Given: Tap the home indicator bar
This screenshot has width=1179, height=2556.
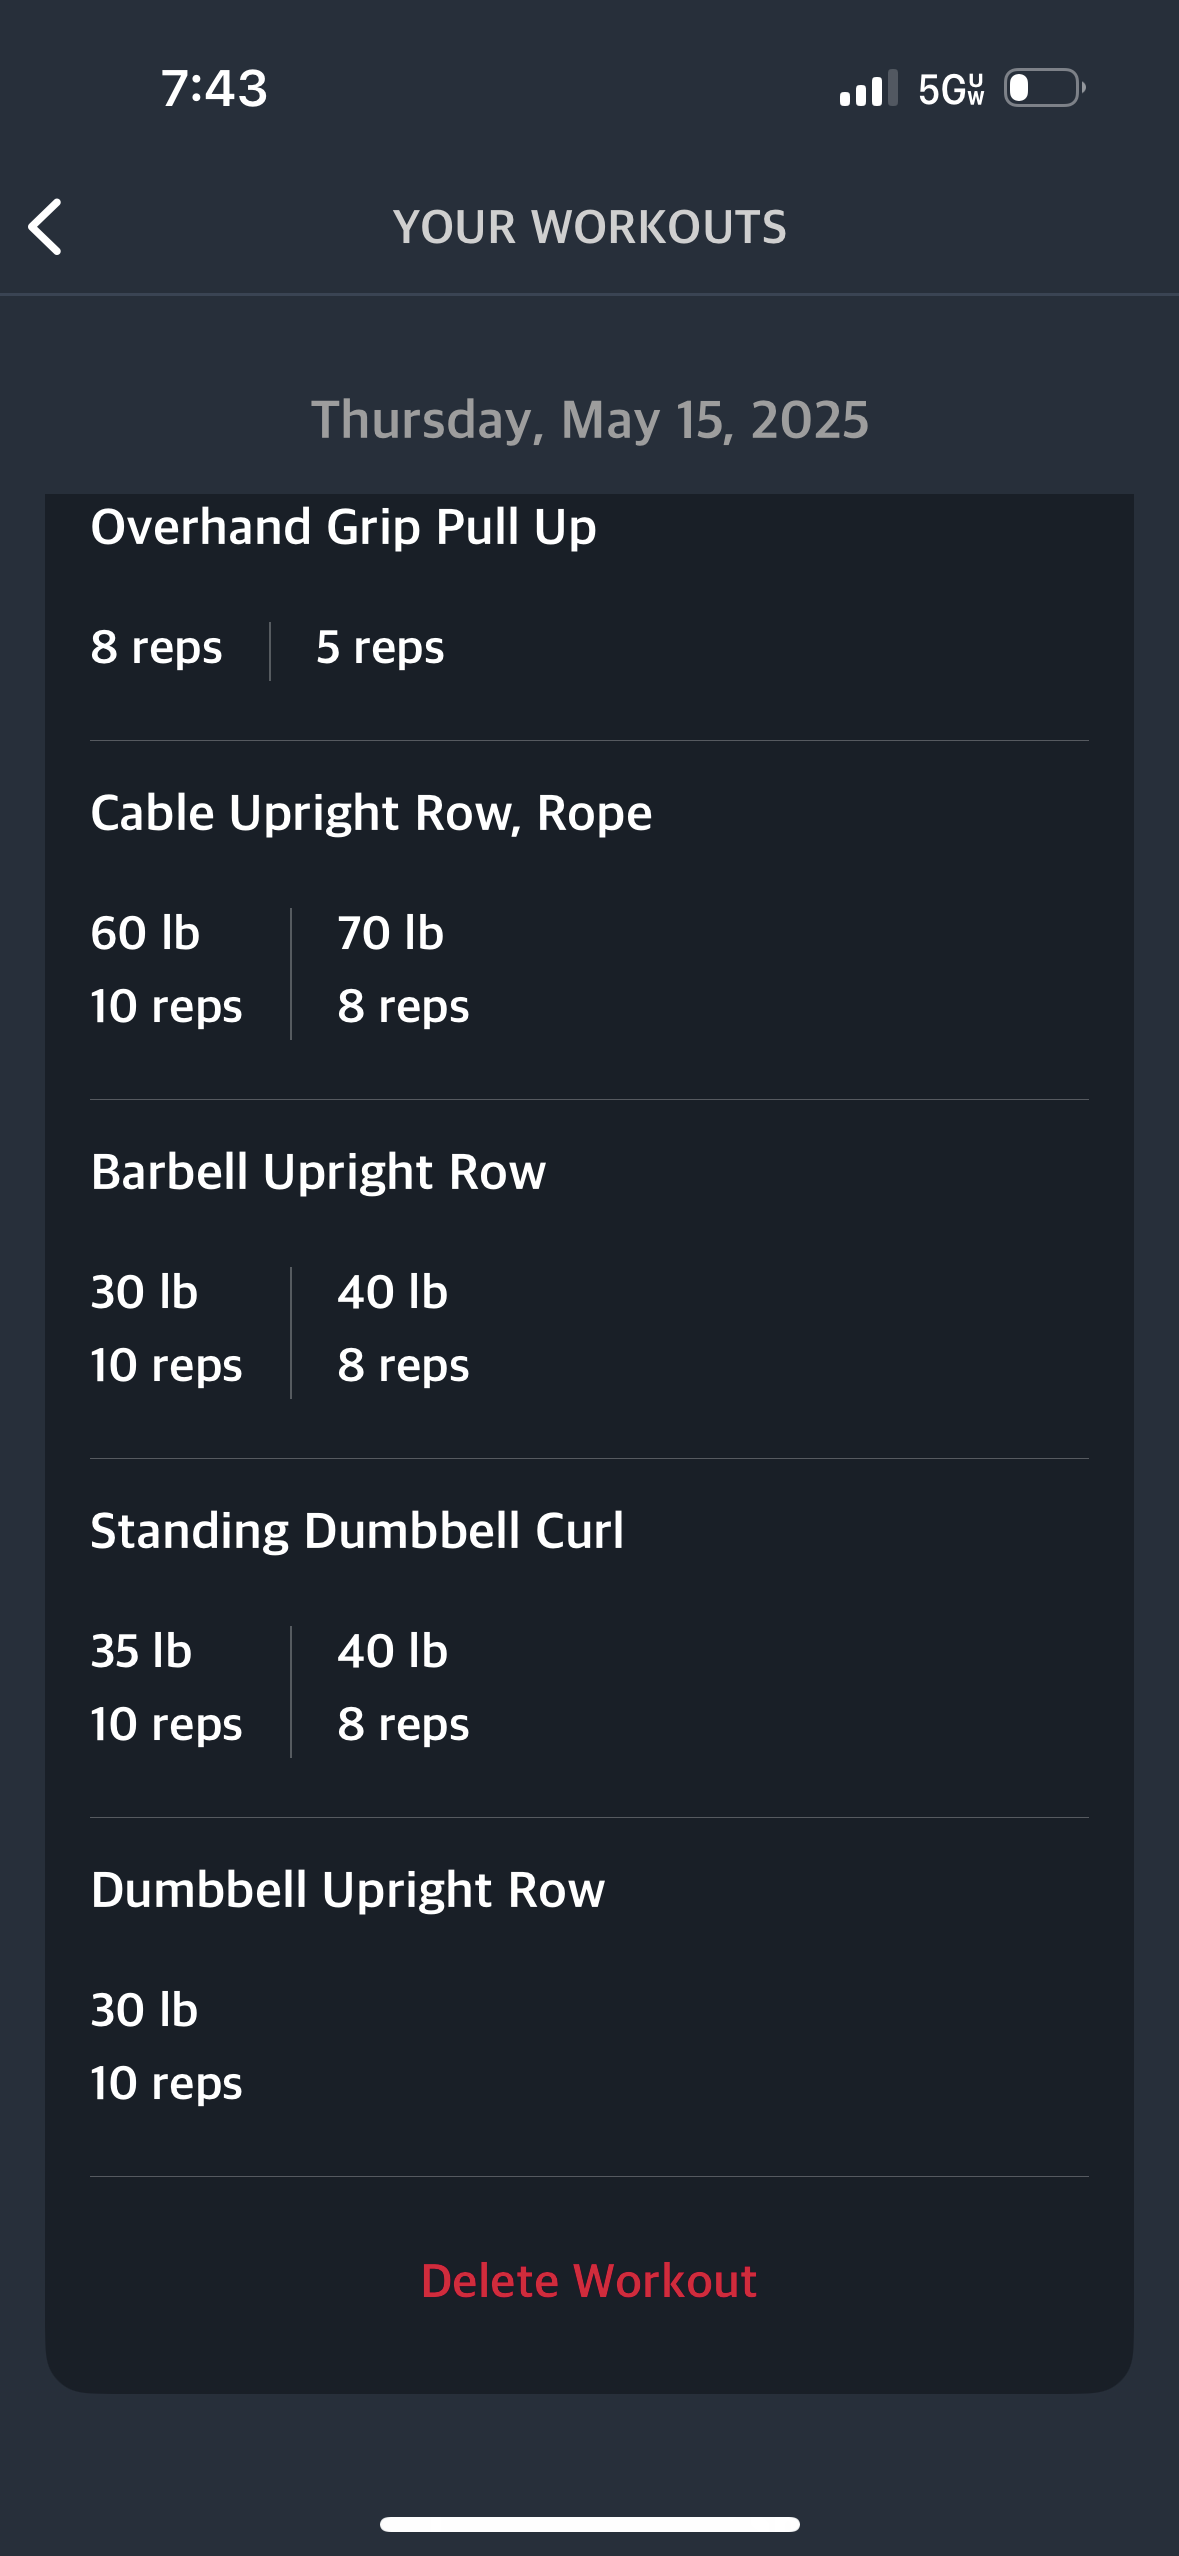Looking at the screenshot, I should [x=589, y=2524].
